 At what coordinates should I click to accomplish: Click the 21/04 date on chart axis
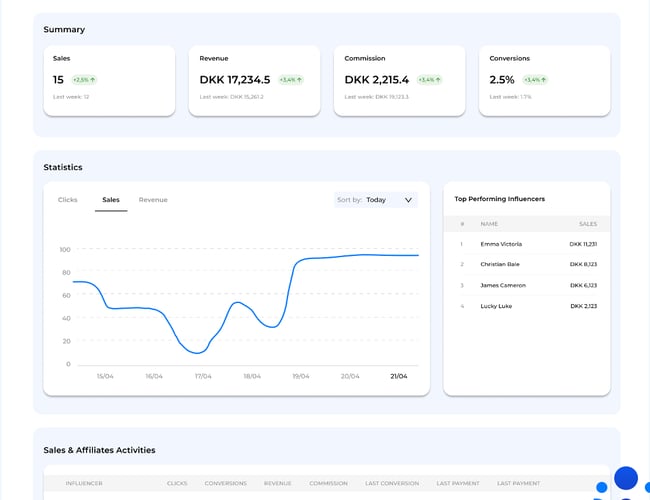pyautogui.click(x=399, y=377)
